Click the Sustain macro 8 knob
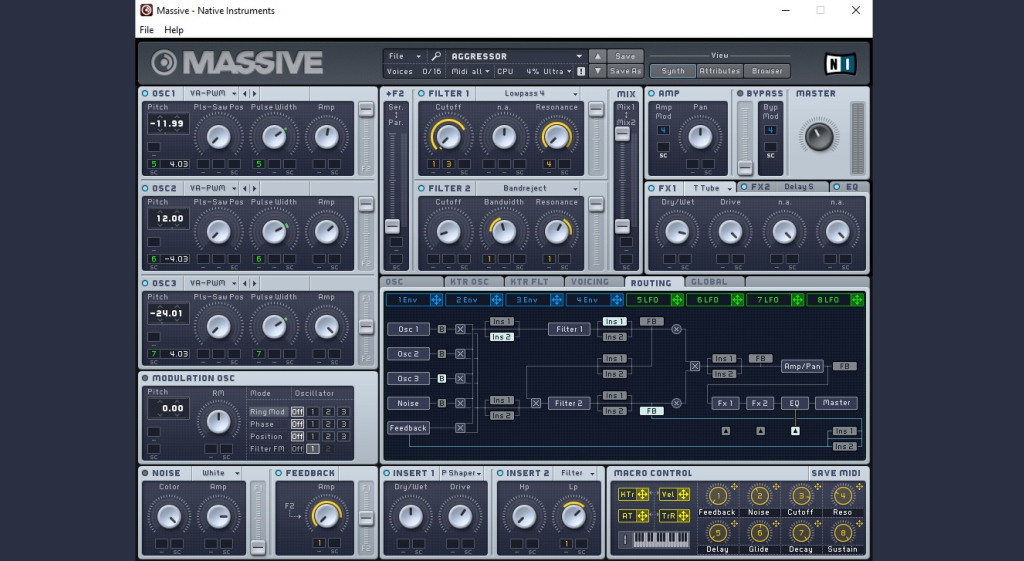Image resolution: width=1024 pixels, height=561 pixels. pyautogui.click(x=842, y=533)
